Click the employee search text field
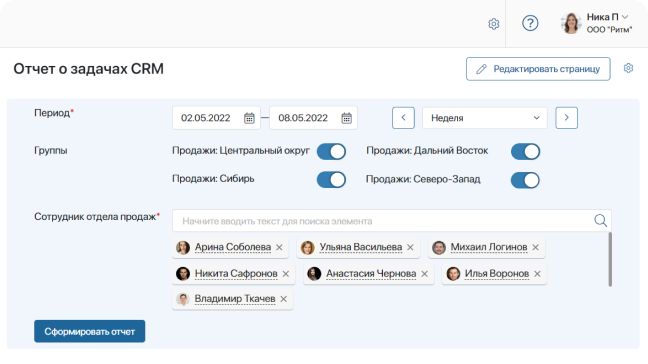 [x=391, y=221]
